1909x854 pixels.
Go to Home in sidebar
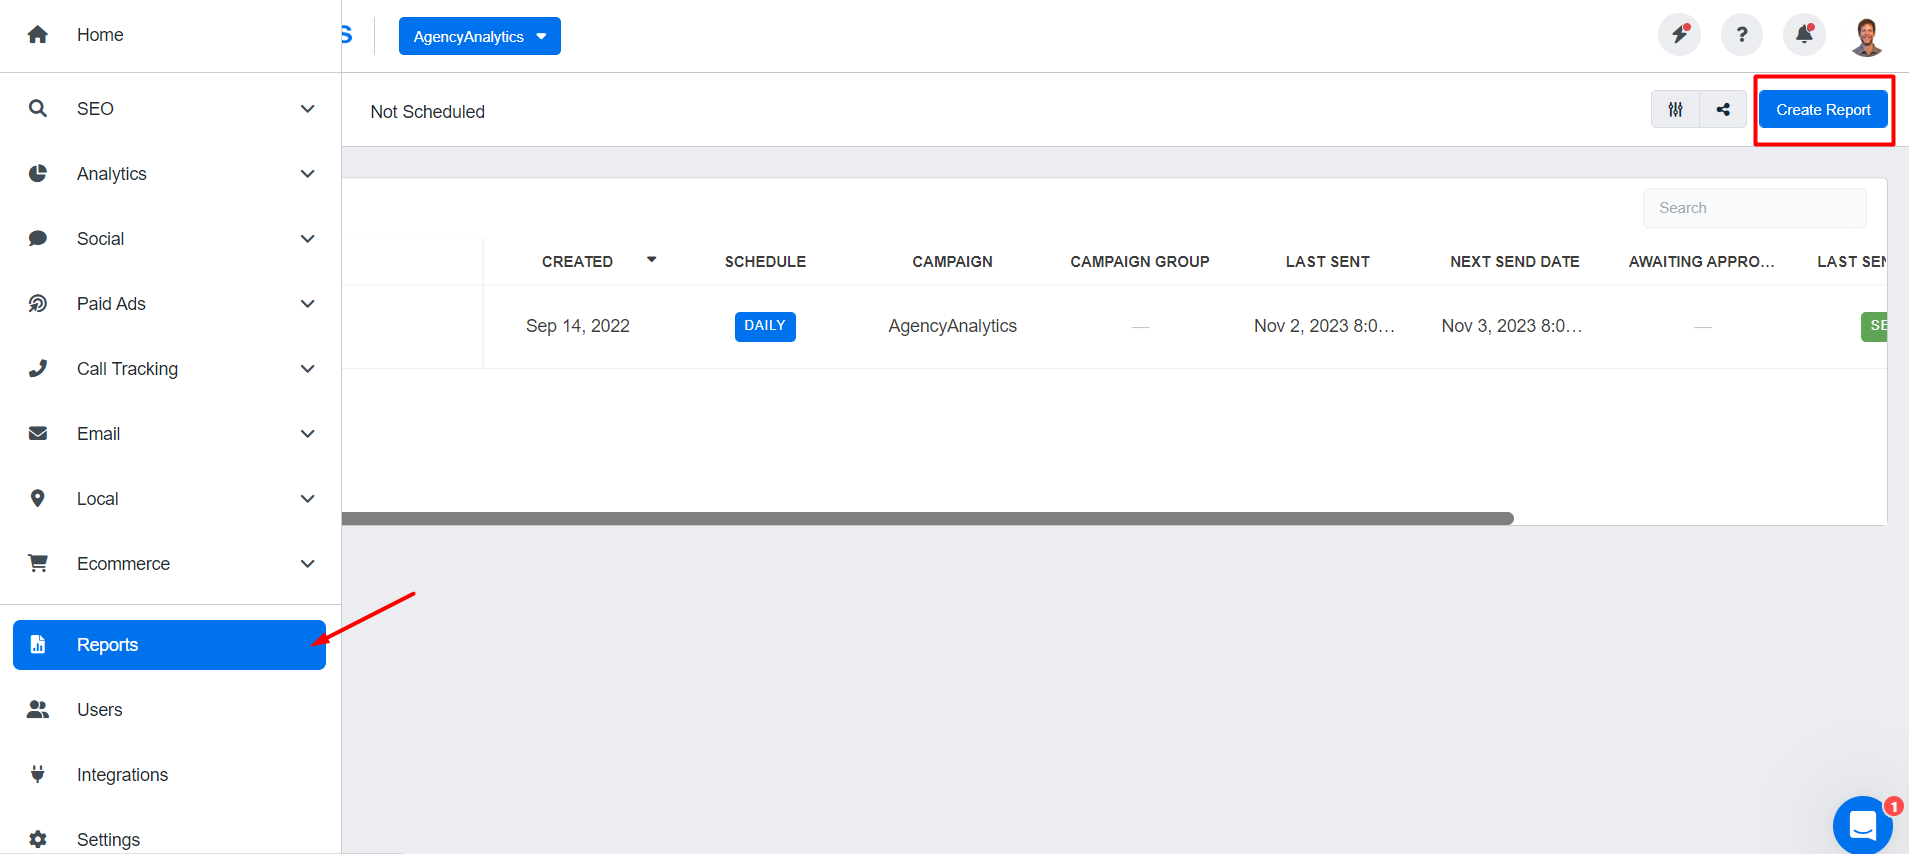[x=100, y=35]
